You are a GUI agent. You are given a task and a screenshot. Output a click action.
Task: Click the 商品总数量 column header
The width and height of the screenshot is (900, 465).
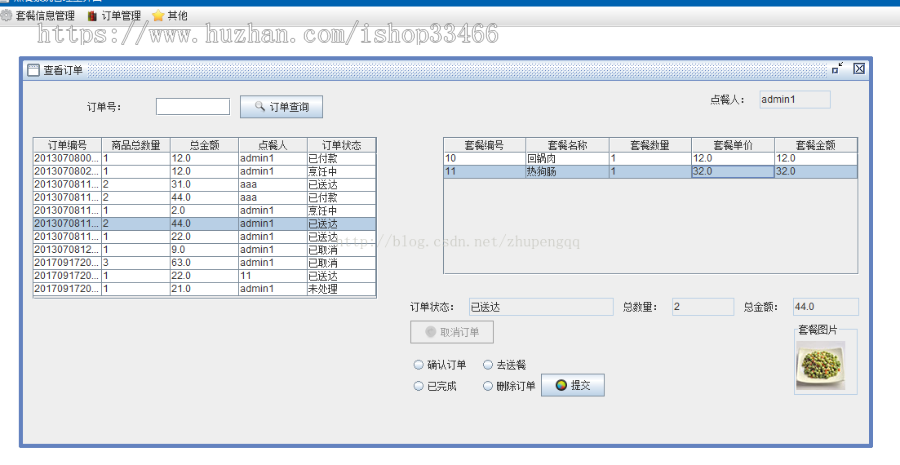136,145
